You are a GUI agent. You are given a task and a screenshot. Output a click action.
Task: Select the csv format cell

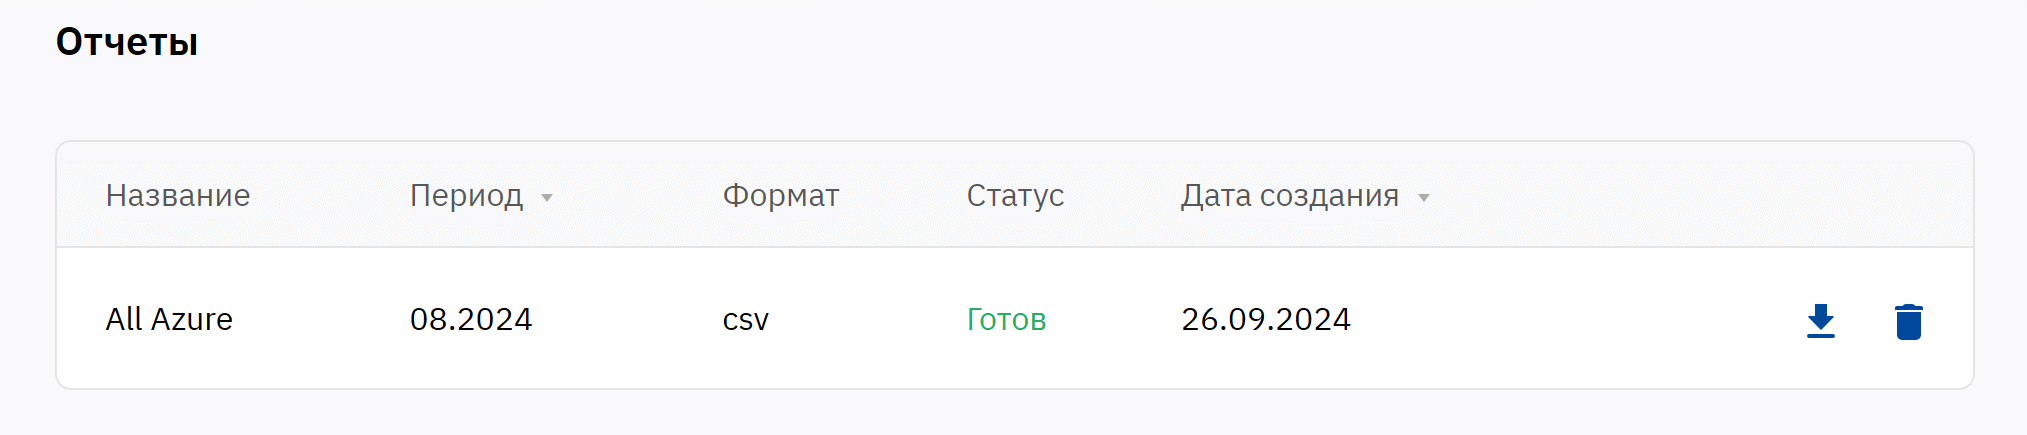point(745,320)
